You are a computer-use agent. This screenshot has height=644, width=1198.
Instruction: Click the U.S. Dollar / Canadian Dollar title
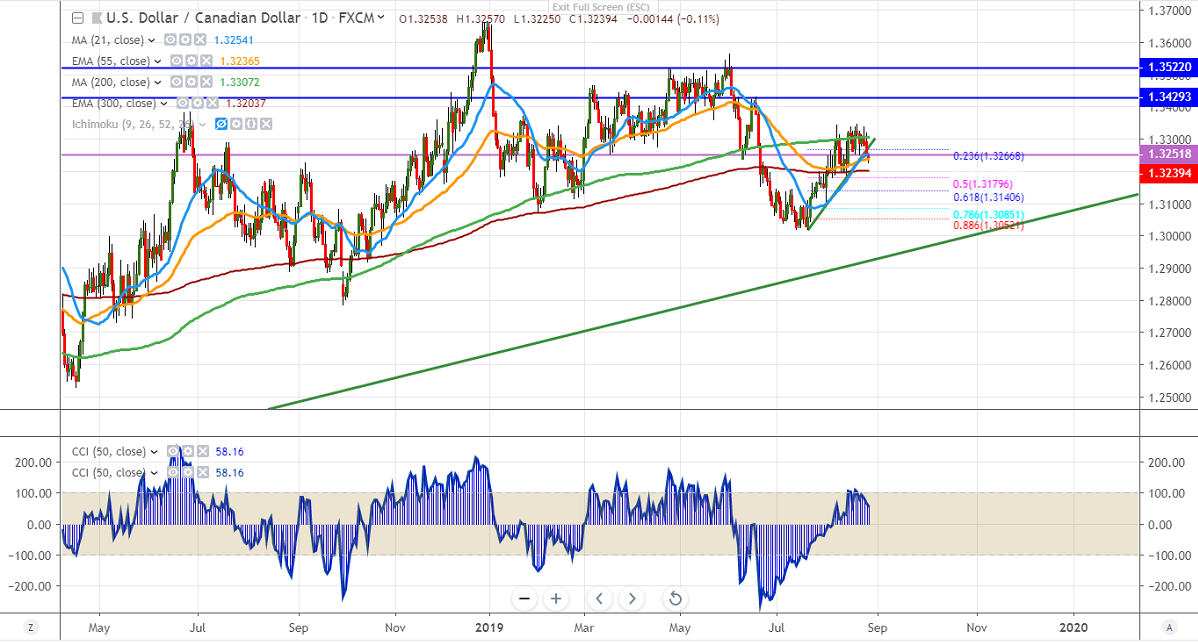click(x=203, y=18)
